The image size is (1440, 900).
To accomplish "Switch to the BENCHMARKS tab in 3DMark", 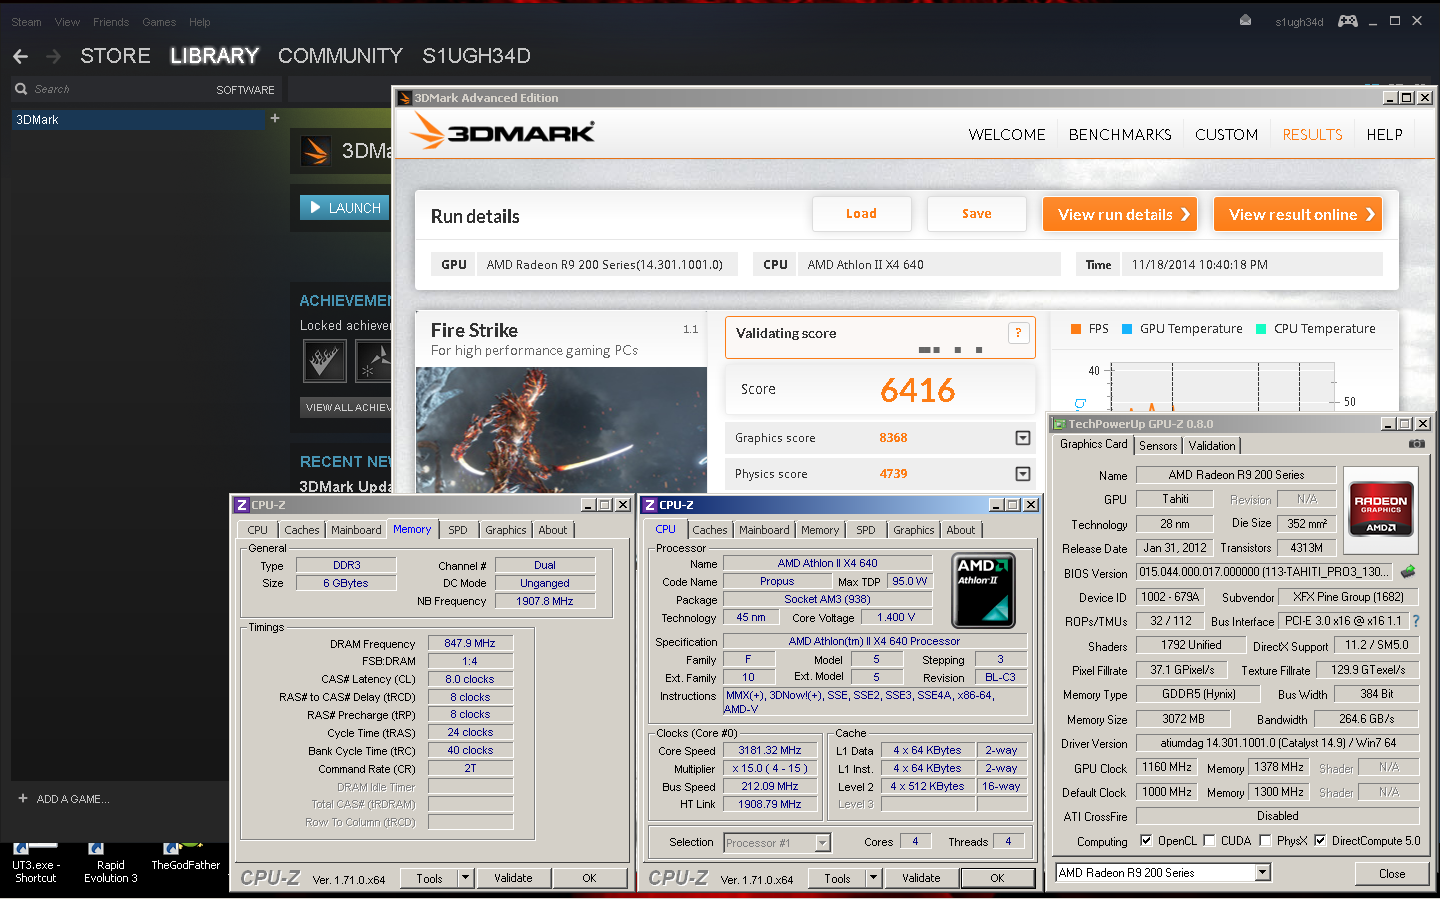I will pyautogui.click(x=1120, y=134).
